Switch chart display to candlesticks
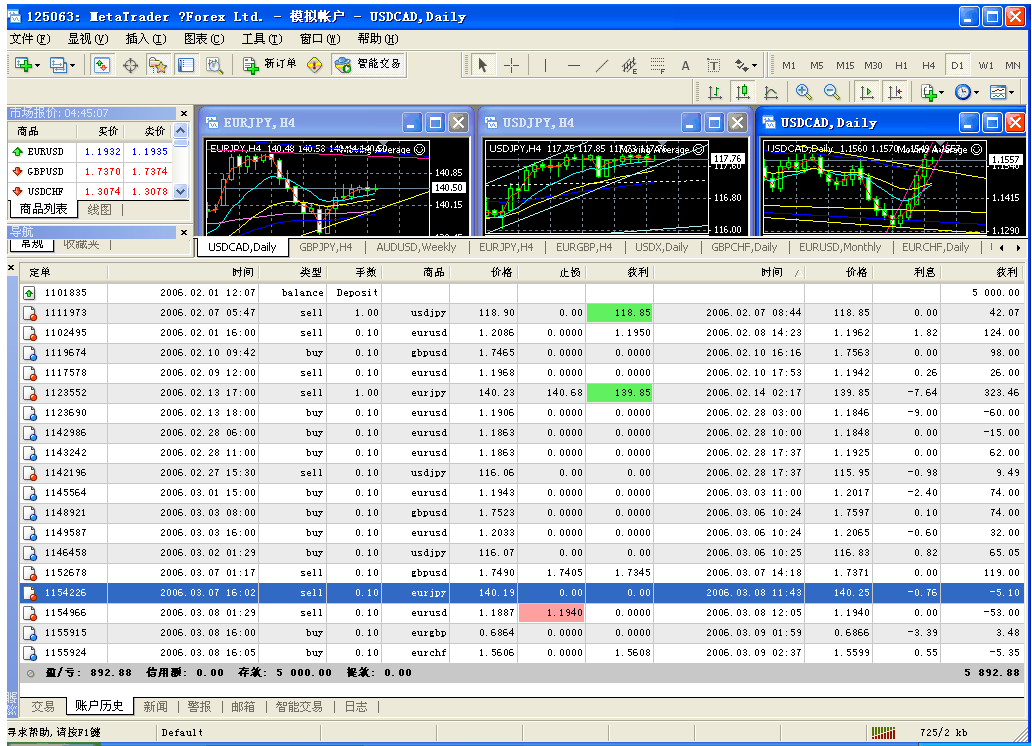The height and width of the screenshot is (746, 1032). coord(743,92)
